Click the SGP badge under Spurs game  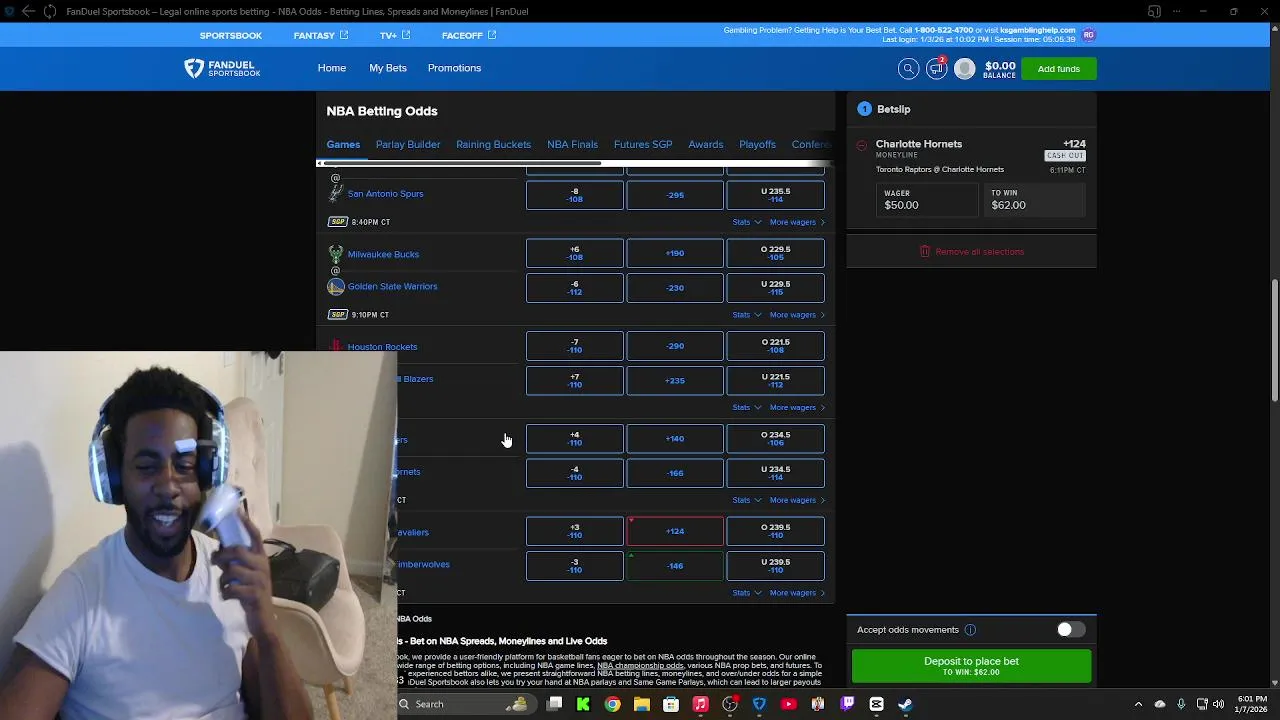coord(338,222)
